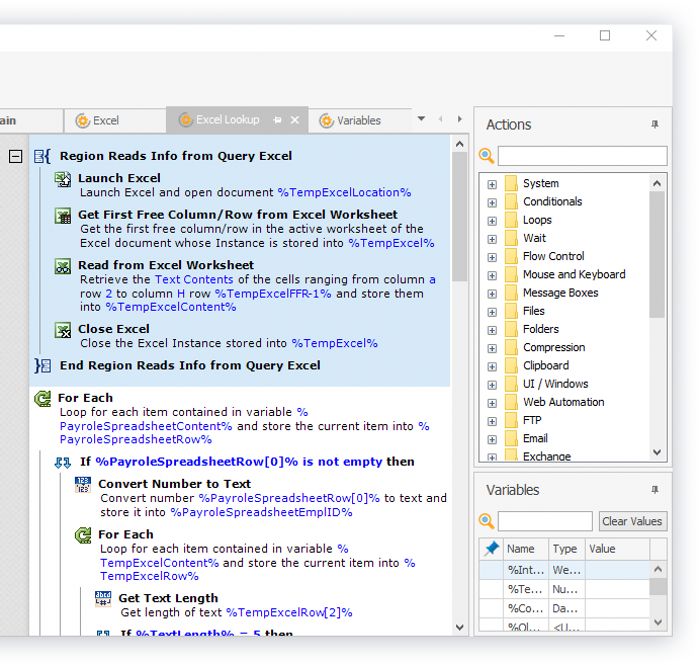The width and height of the screenshot is (699, 665).
Task: Click the Get First Free Column/Row action icon
Action: [x=63, y=216]
